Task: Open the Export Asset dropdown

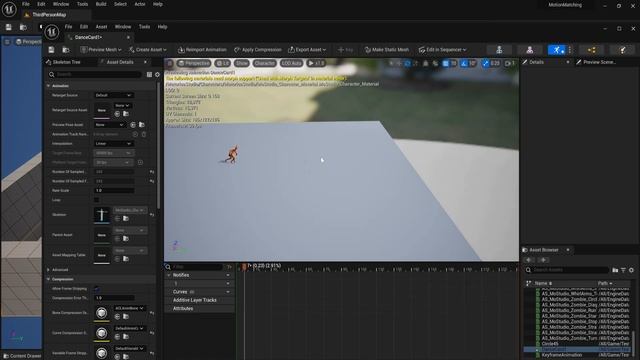Action: click(307, 50)
